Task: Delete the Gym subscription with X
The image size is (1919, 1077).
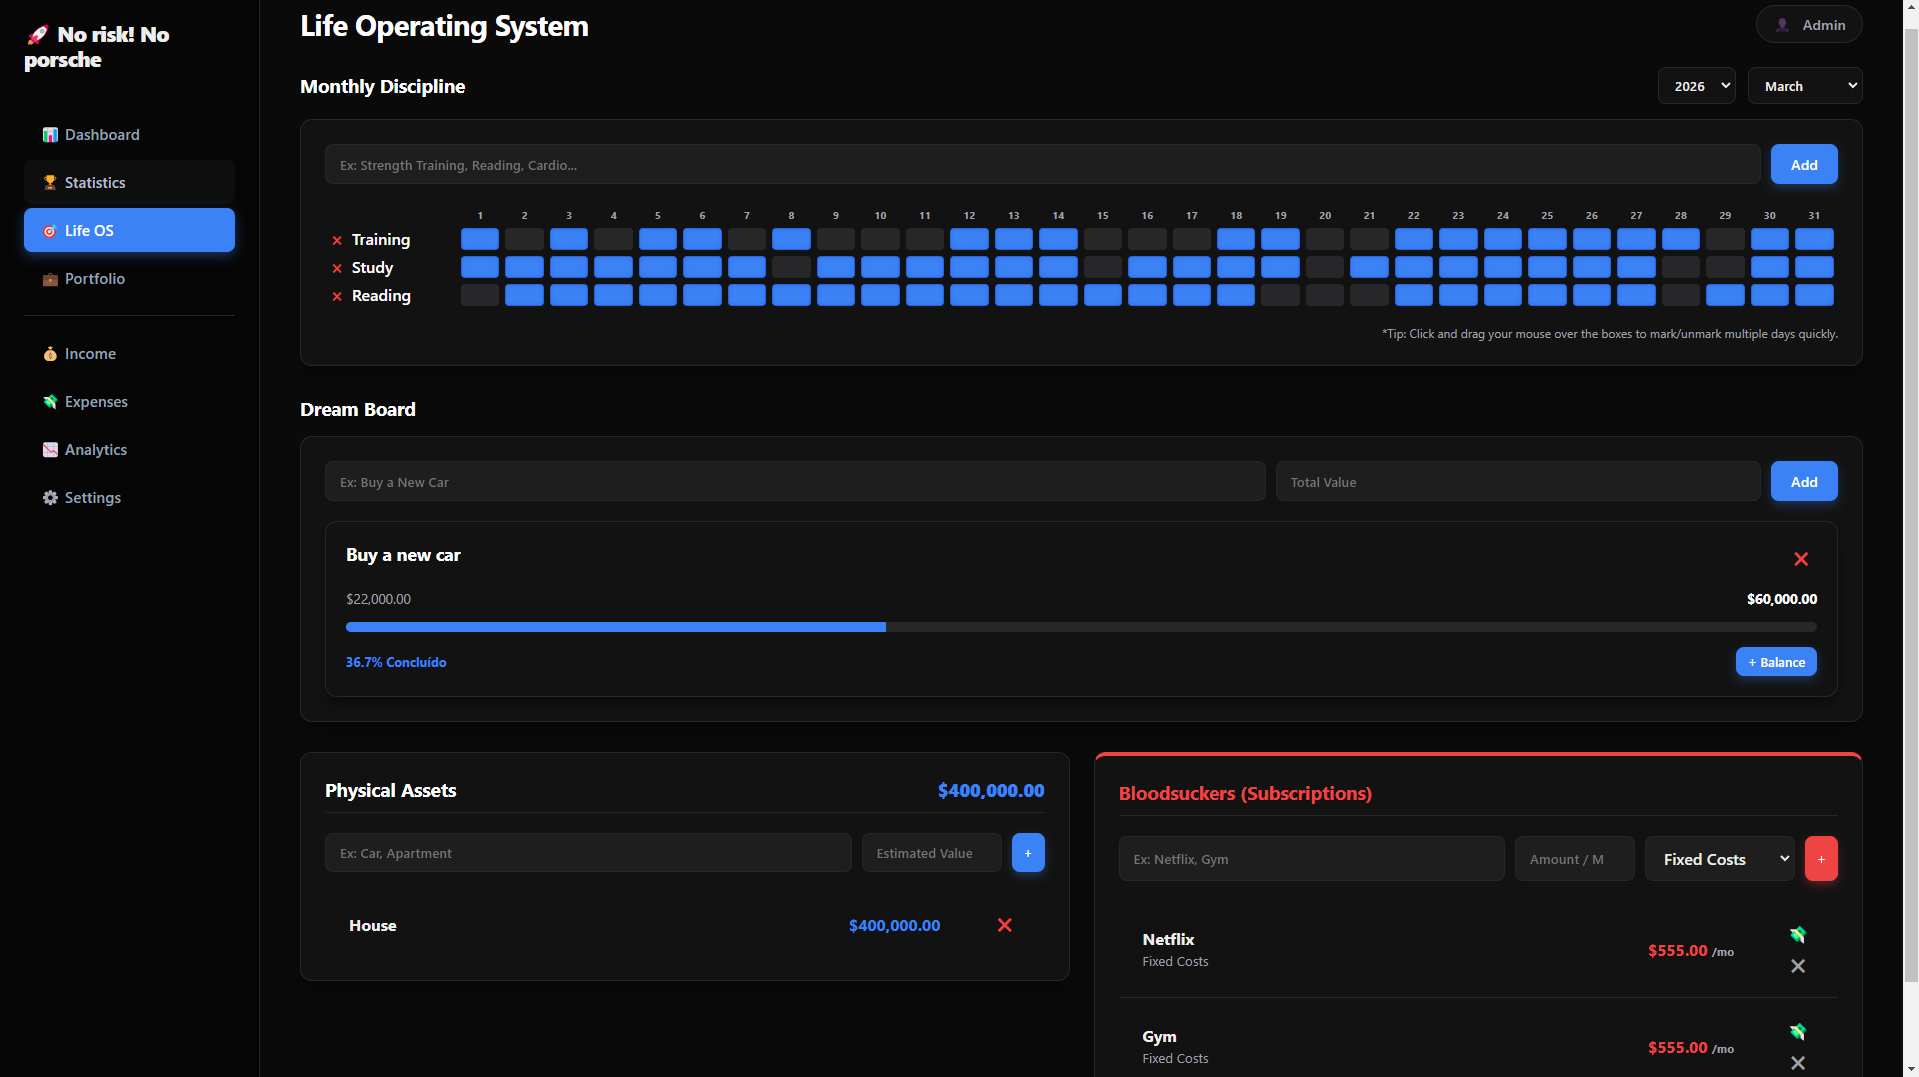Action: click(1797, 1063)
